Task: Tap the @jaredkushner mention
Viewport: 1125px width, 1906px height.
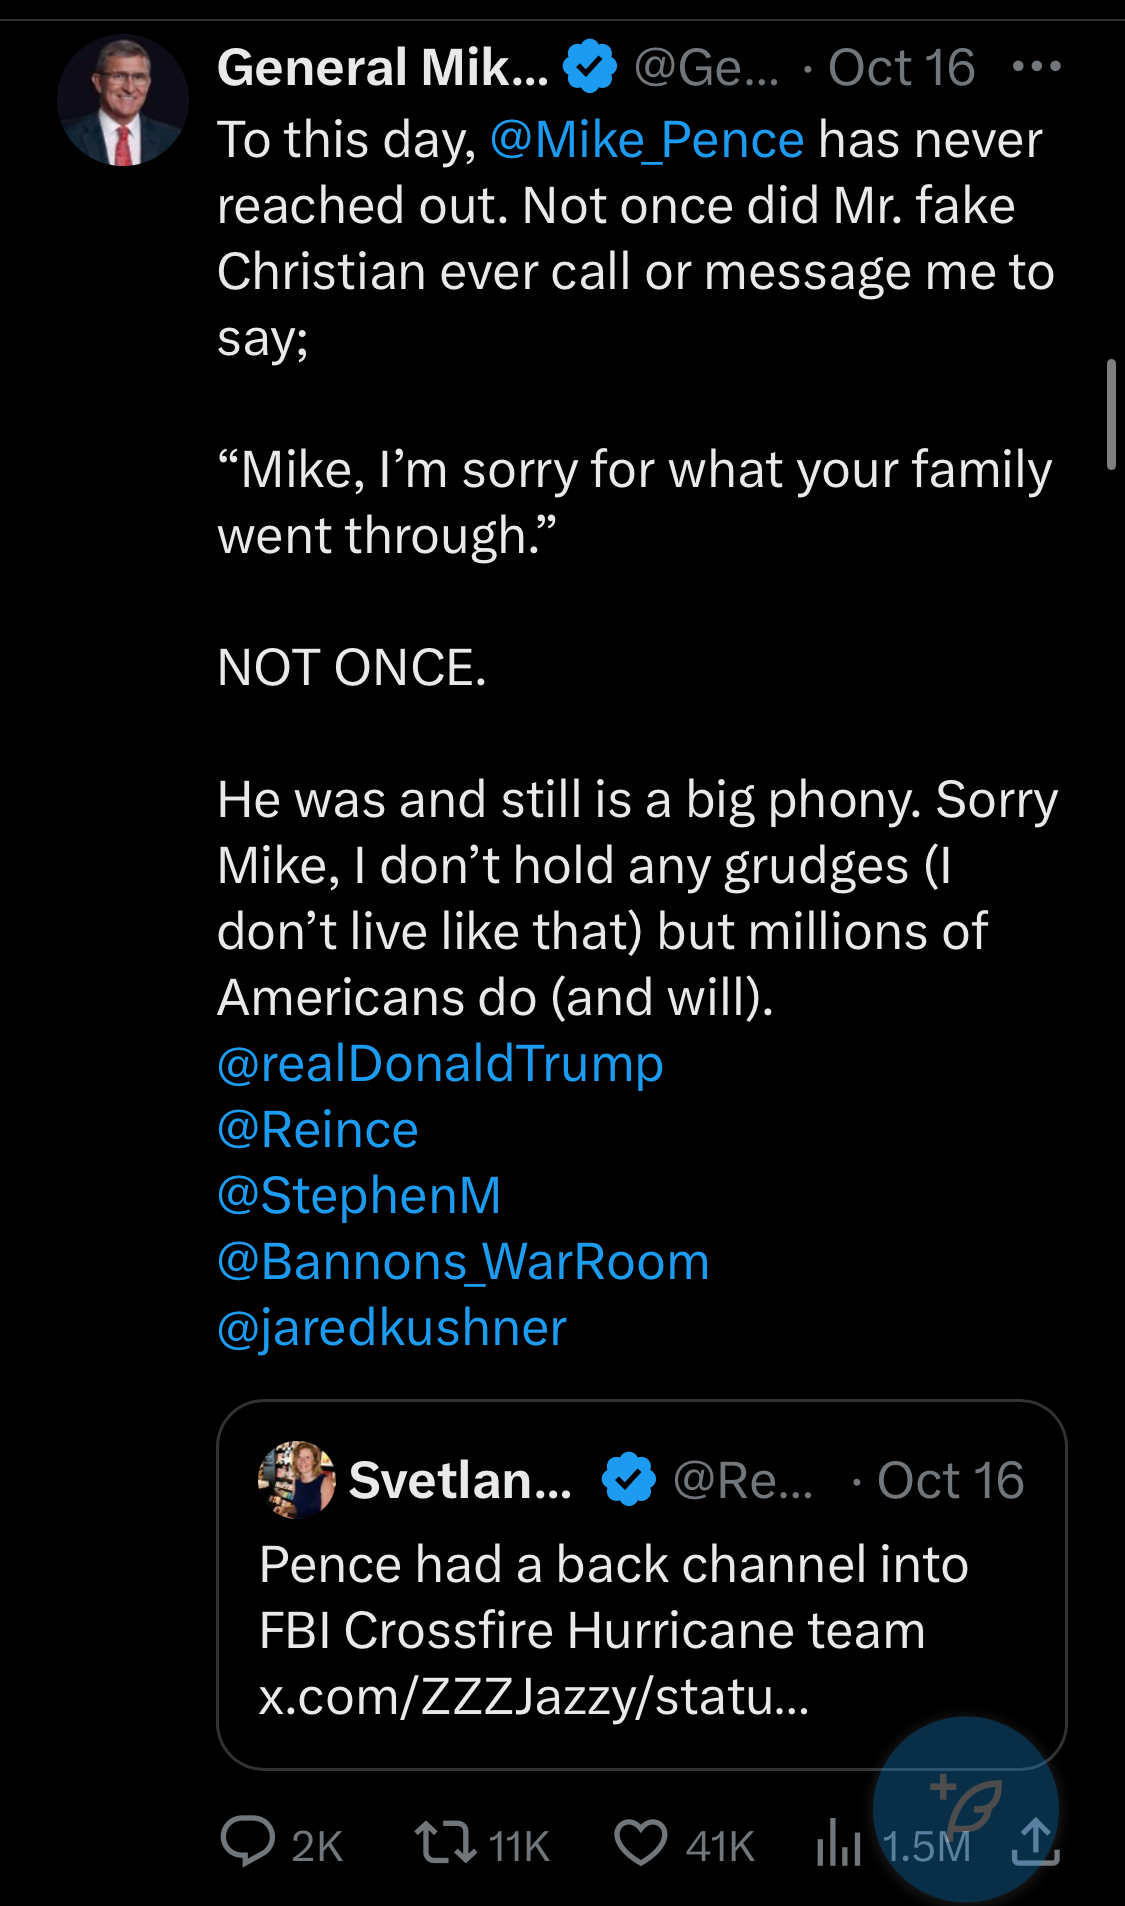Action: 392,1328
